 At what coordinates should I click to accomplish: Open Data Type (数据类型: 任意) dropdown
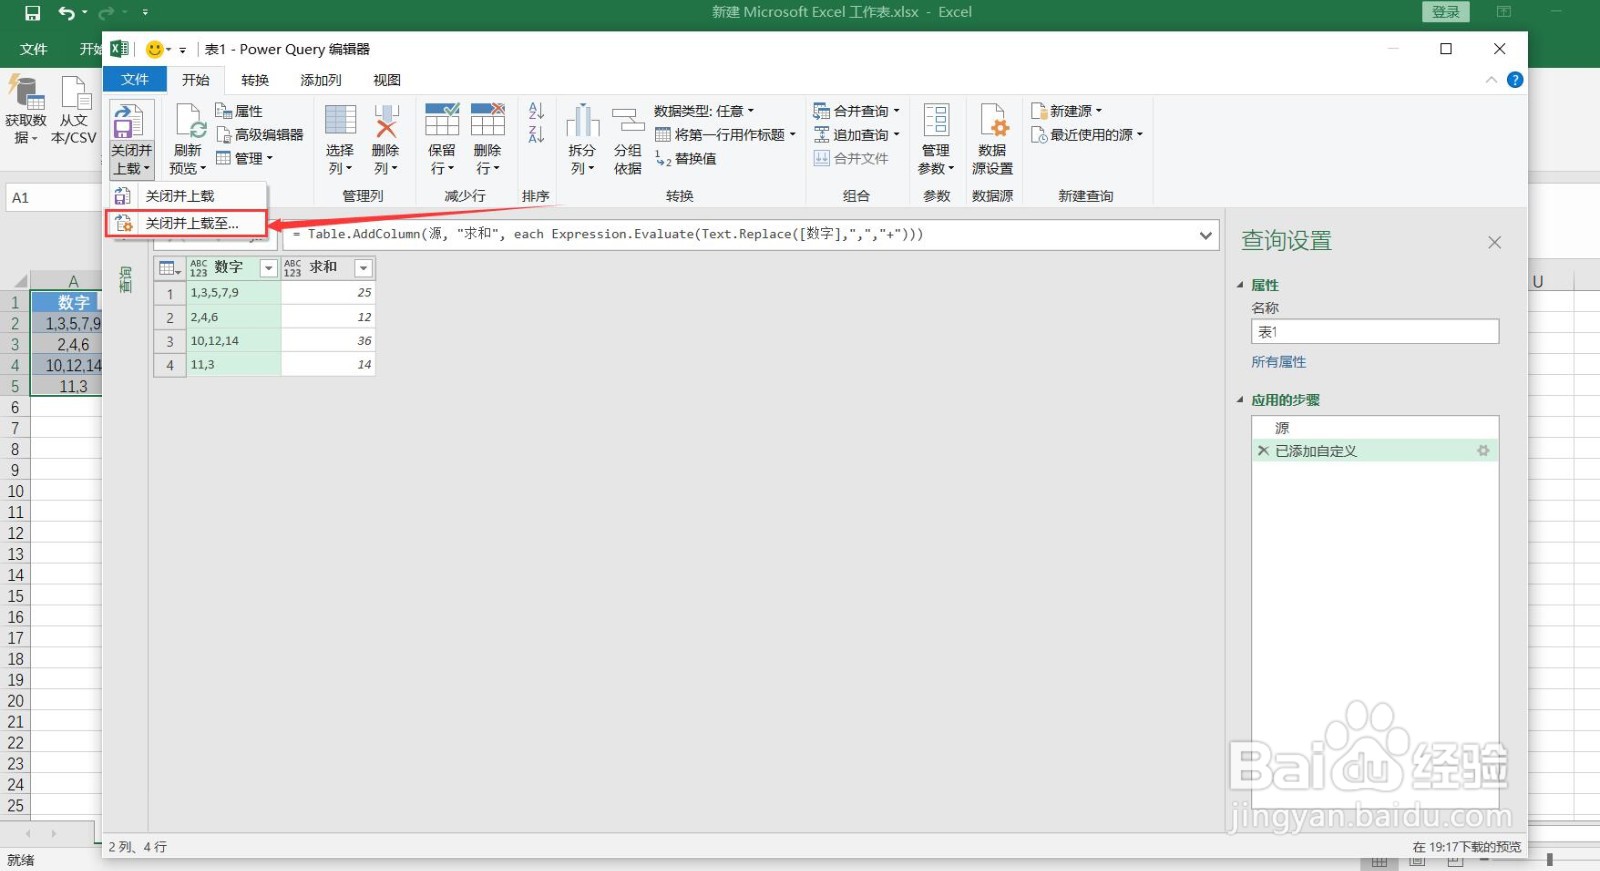point(704,111)
